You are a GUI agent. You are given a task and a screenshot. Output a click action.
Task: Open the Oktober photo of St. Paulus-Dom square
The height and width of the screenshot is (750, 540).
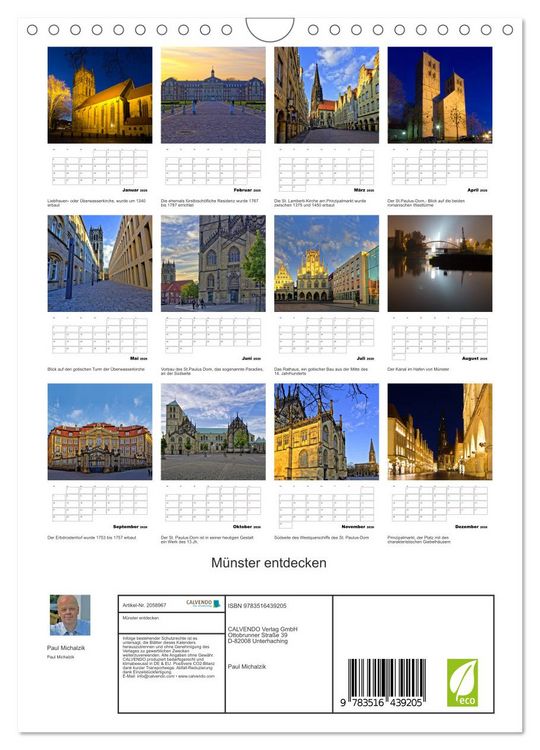[213, 431]
